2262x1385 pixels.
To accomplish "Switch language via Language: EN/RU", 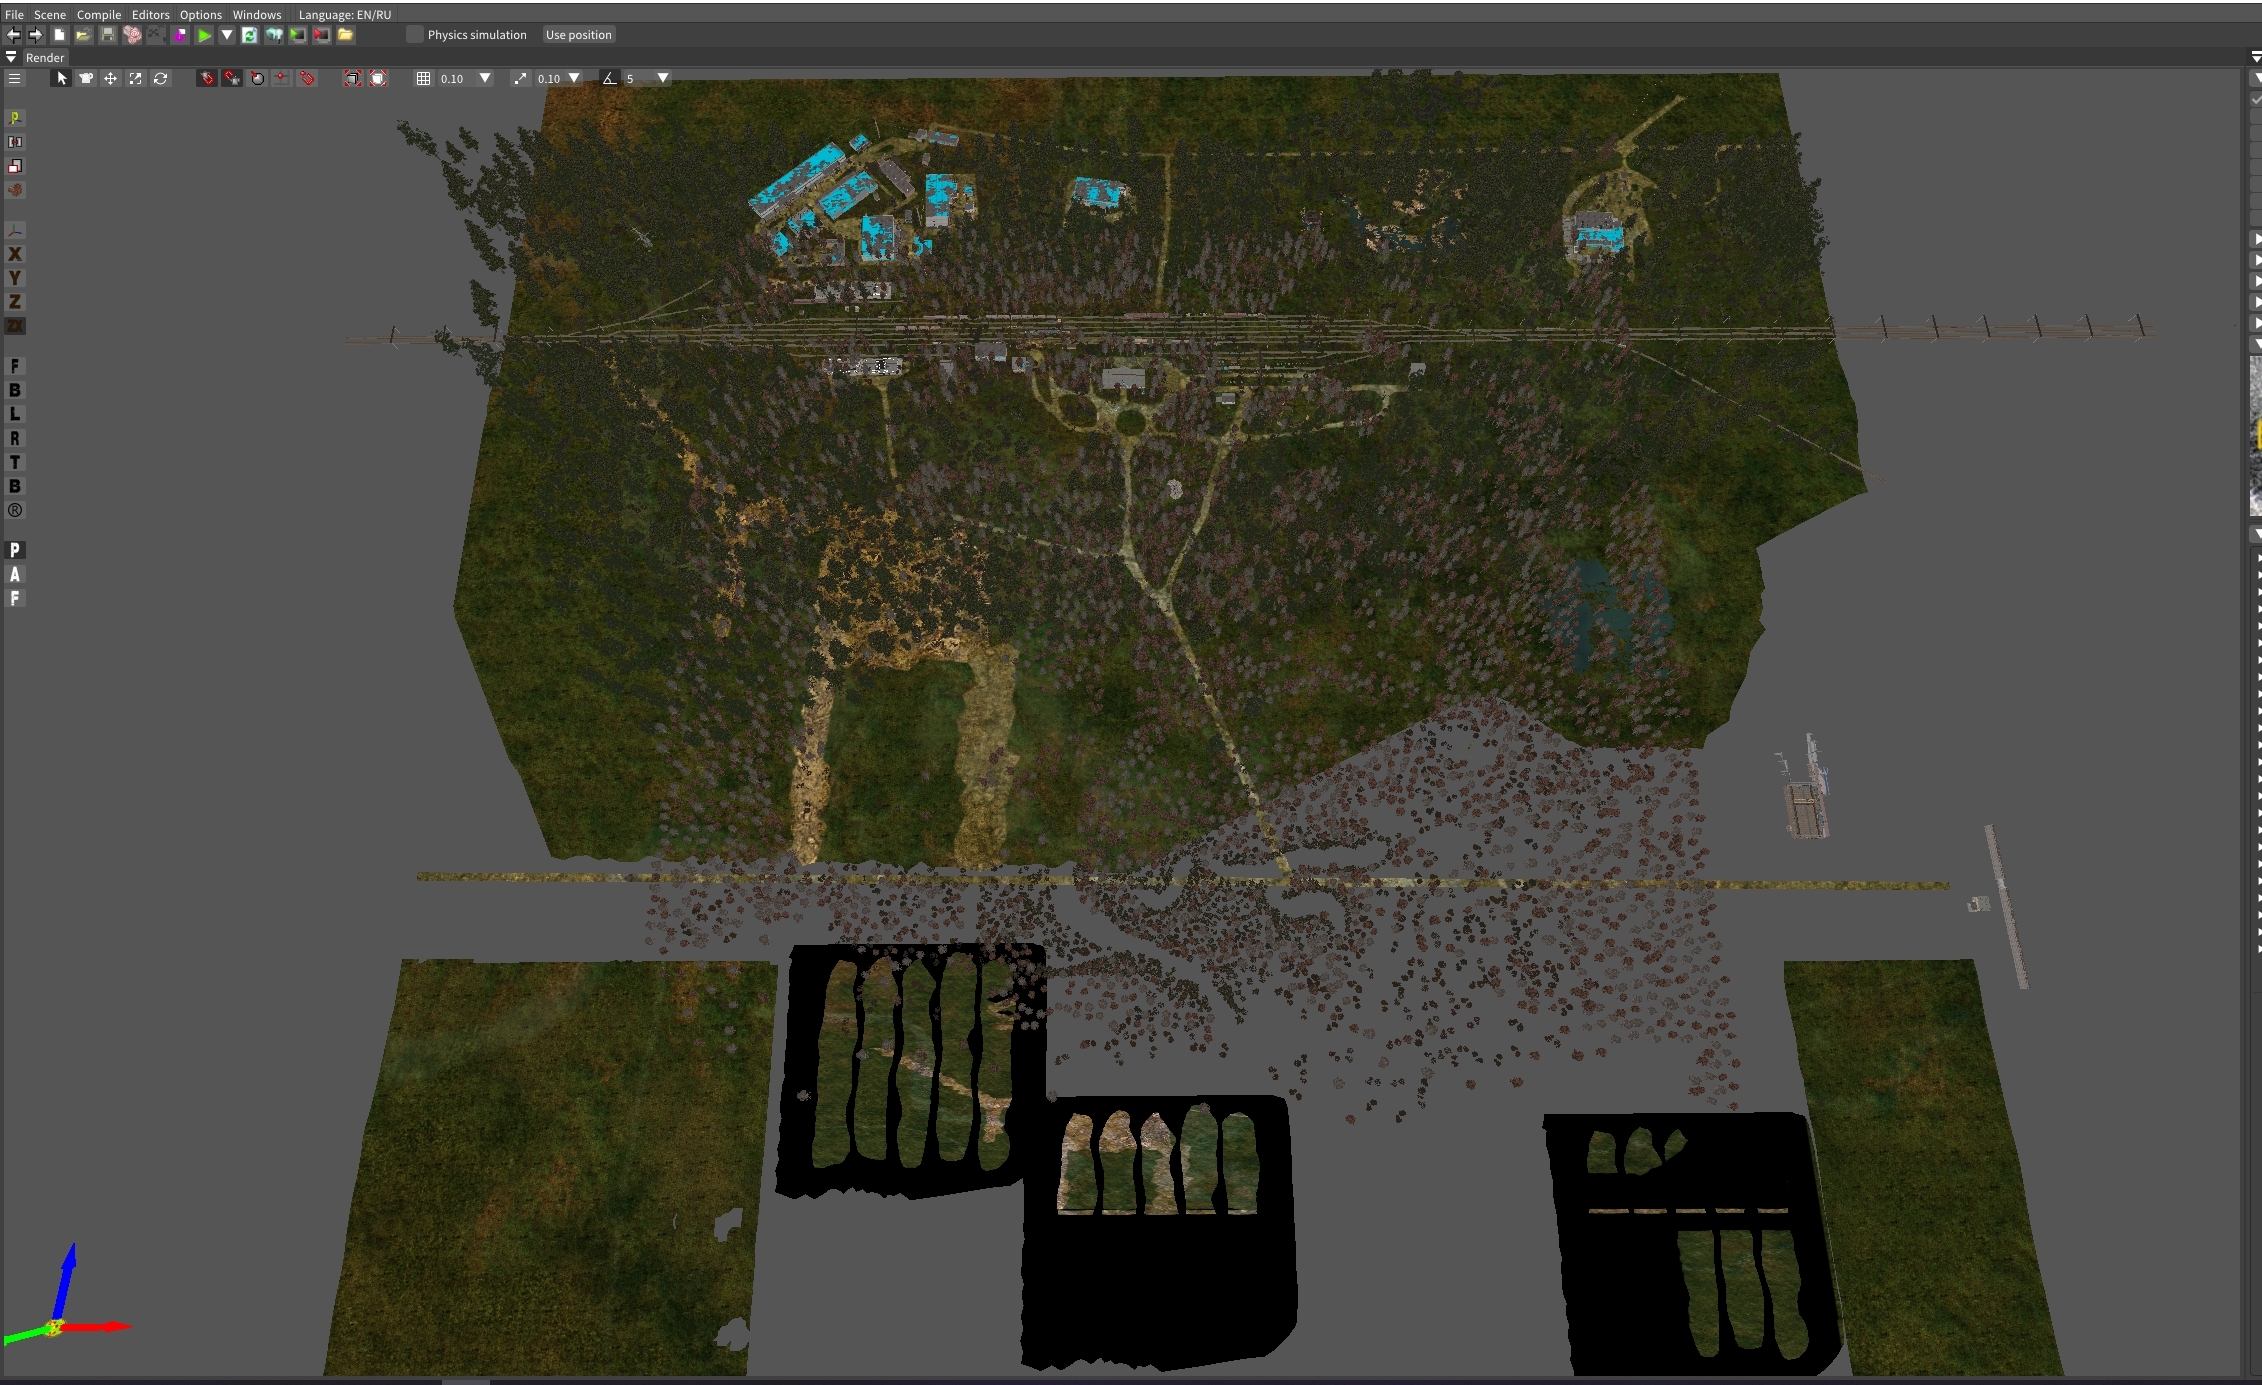I will coord(345,14).
